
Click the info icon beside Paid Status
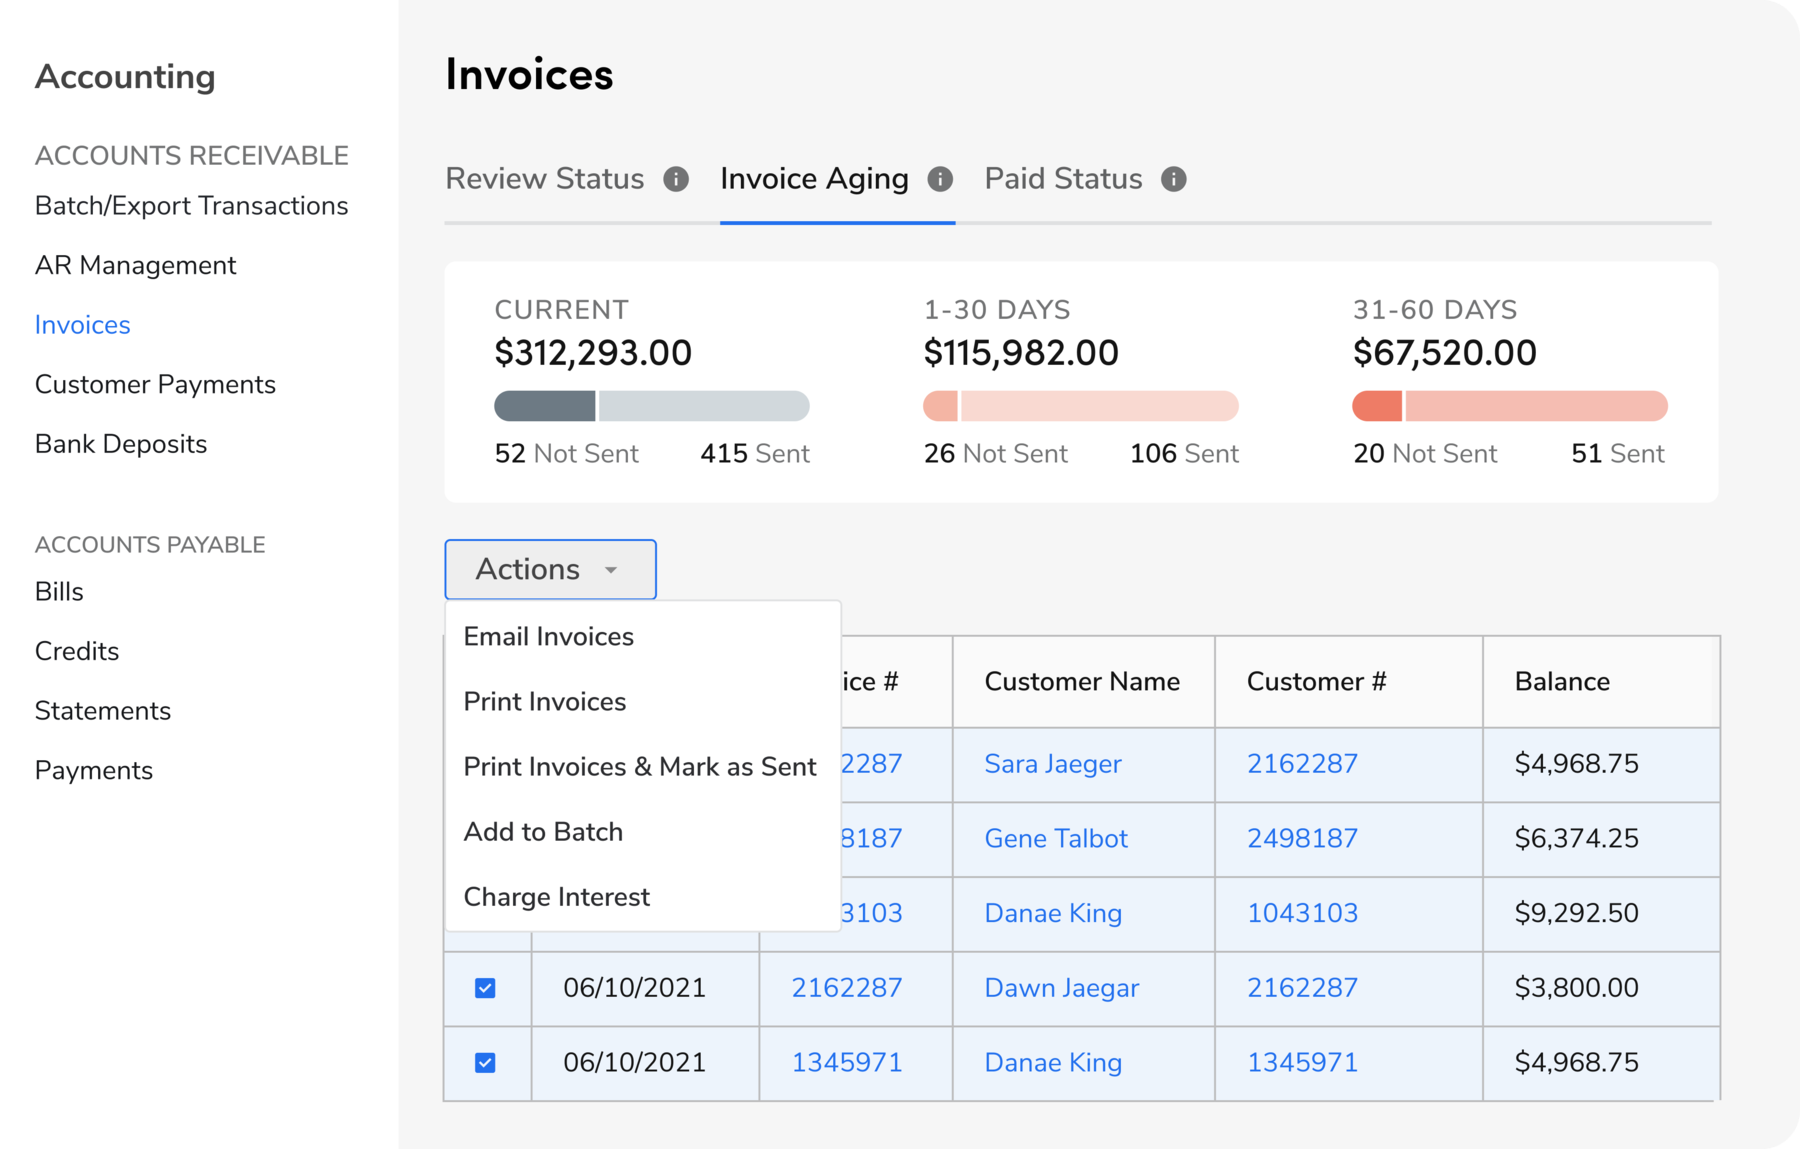pos(1172,179)
